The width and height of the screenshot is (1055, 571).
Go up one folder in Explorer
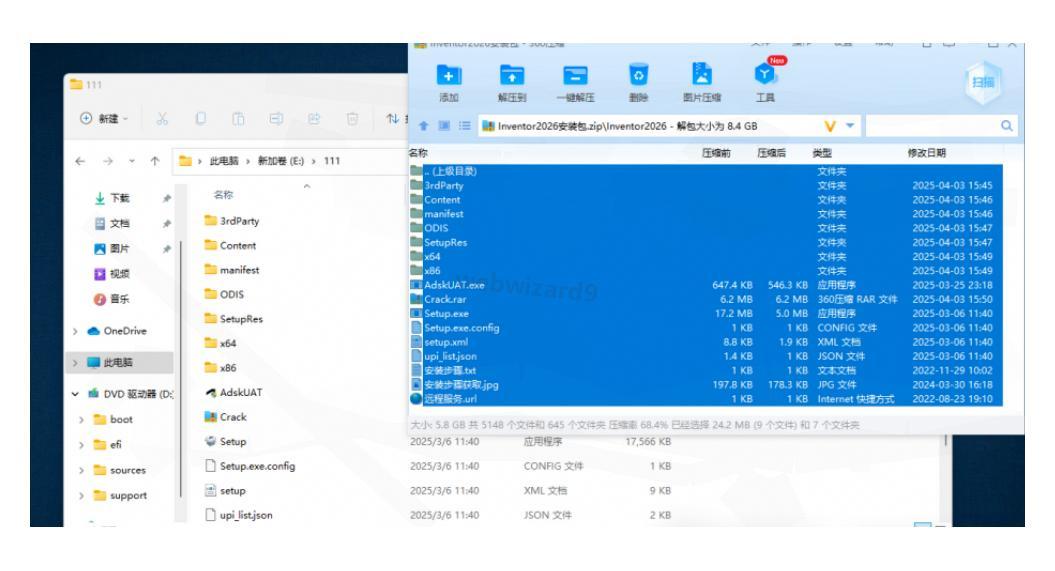[155, 161]
